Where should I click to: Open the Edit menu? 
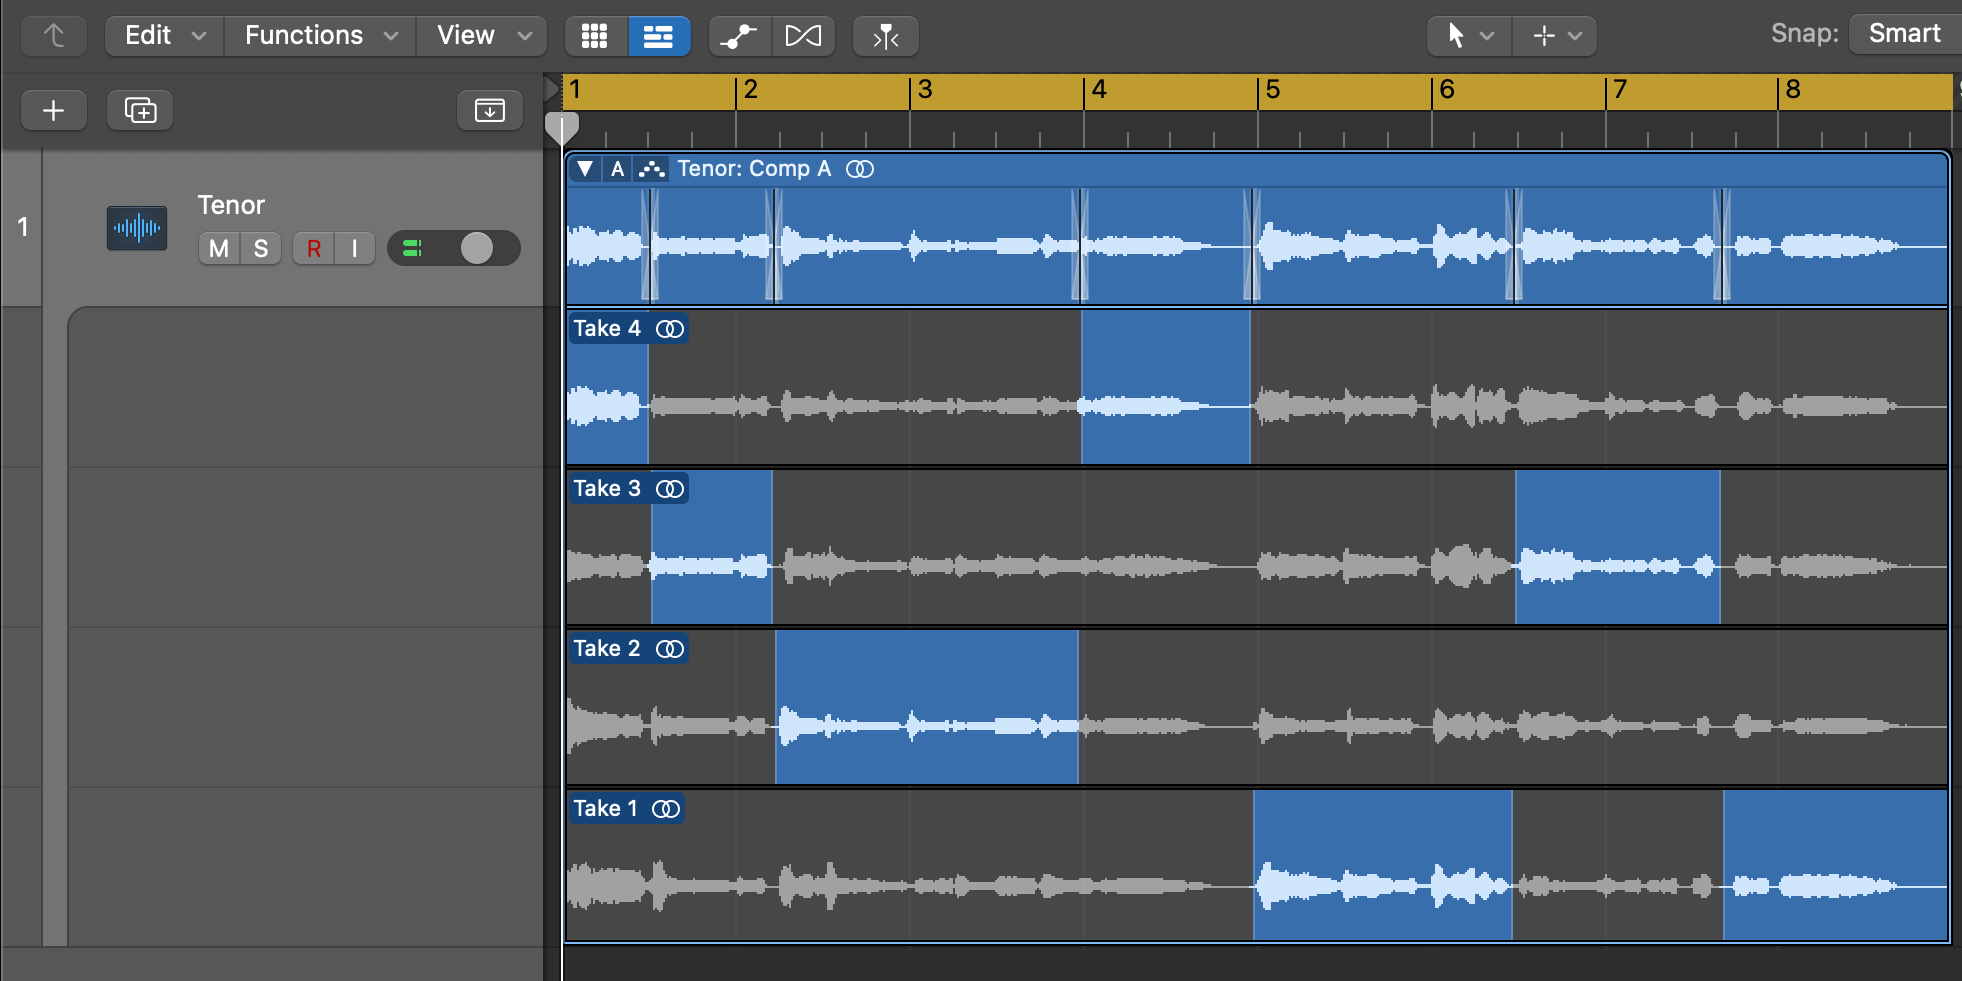[x=164, y=36]
